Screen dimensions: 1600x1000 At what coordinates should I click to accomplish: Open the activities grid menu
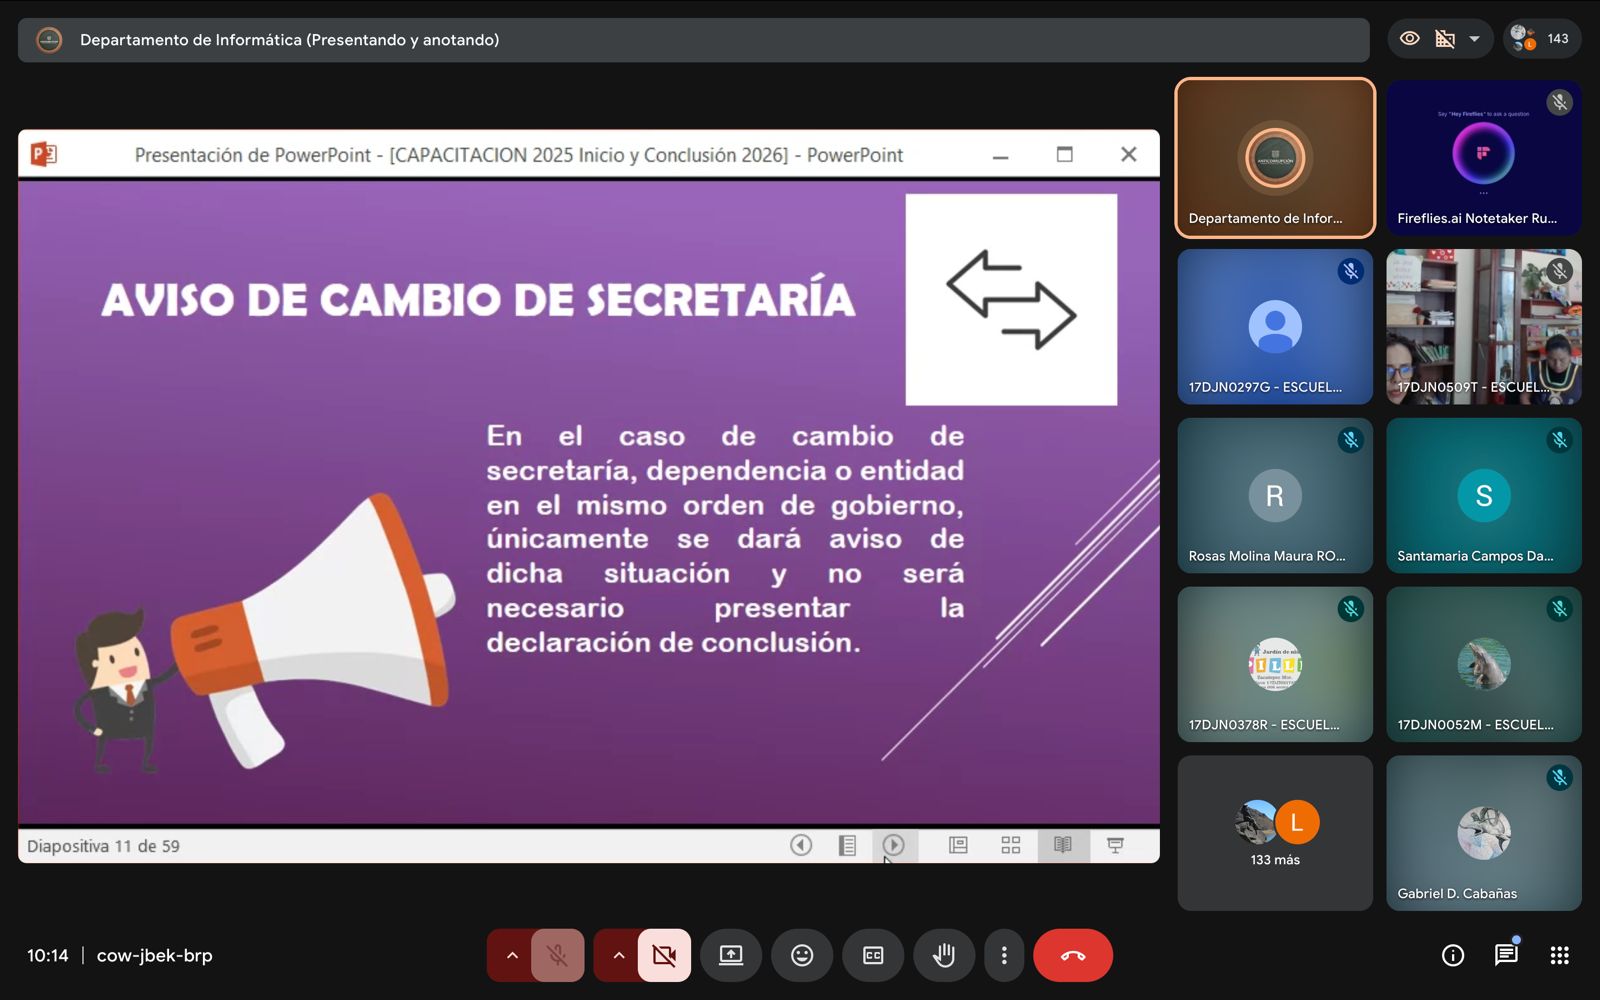[1559, 956]
